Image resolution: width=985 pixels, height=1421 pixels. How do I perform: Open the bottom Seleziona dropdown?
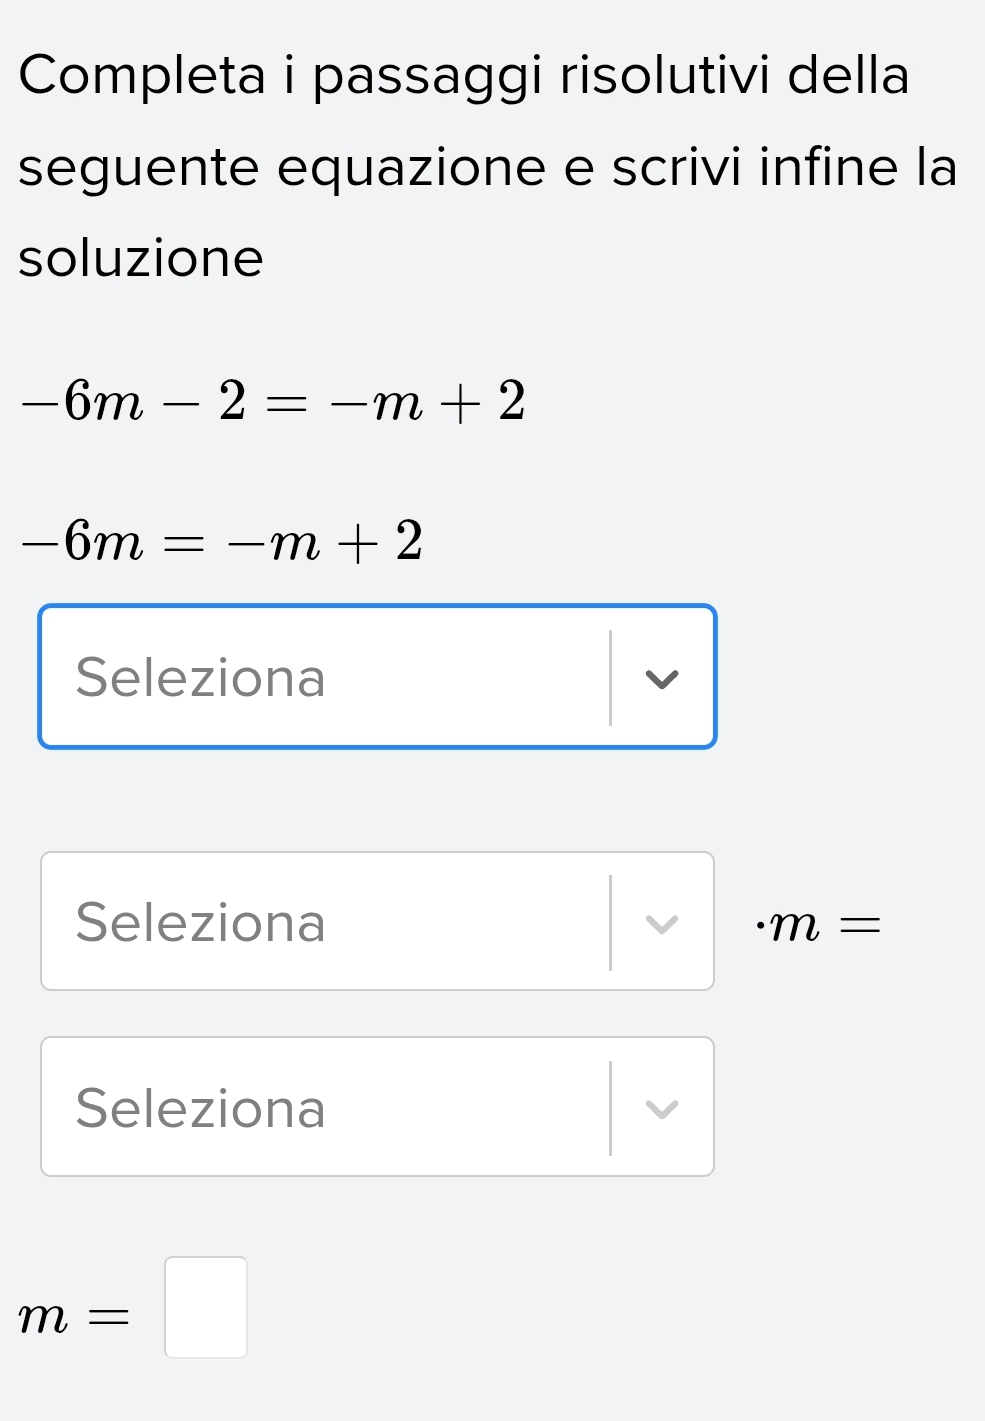point(377,1107)
